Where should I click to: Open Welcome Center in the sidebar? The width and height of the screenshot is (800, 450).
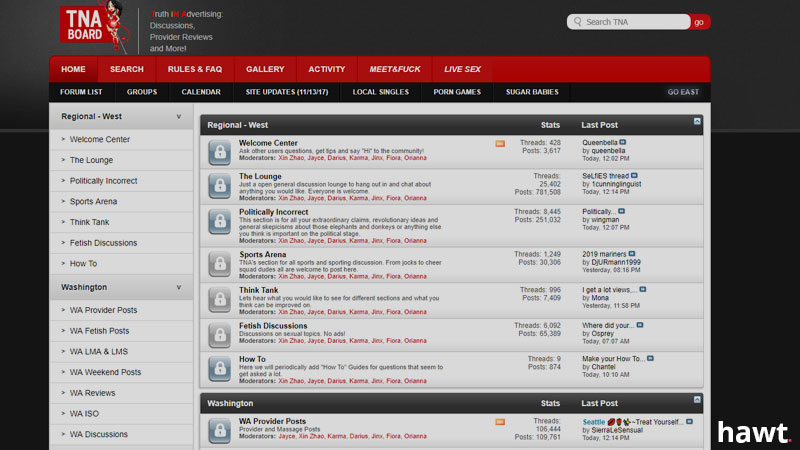(x=99, y=139)
